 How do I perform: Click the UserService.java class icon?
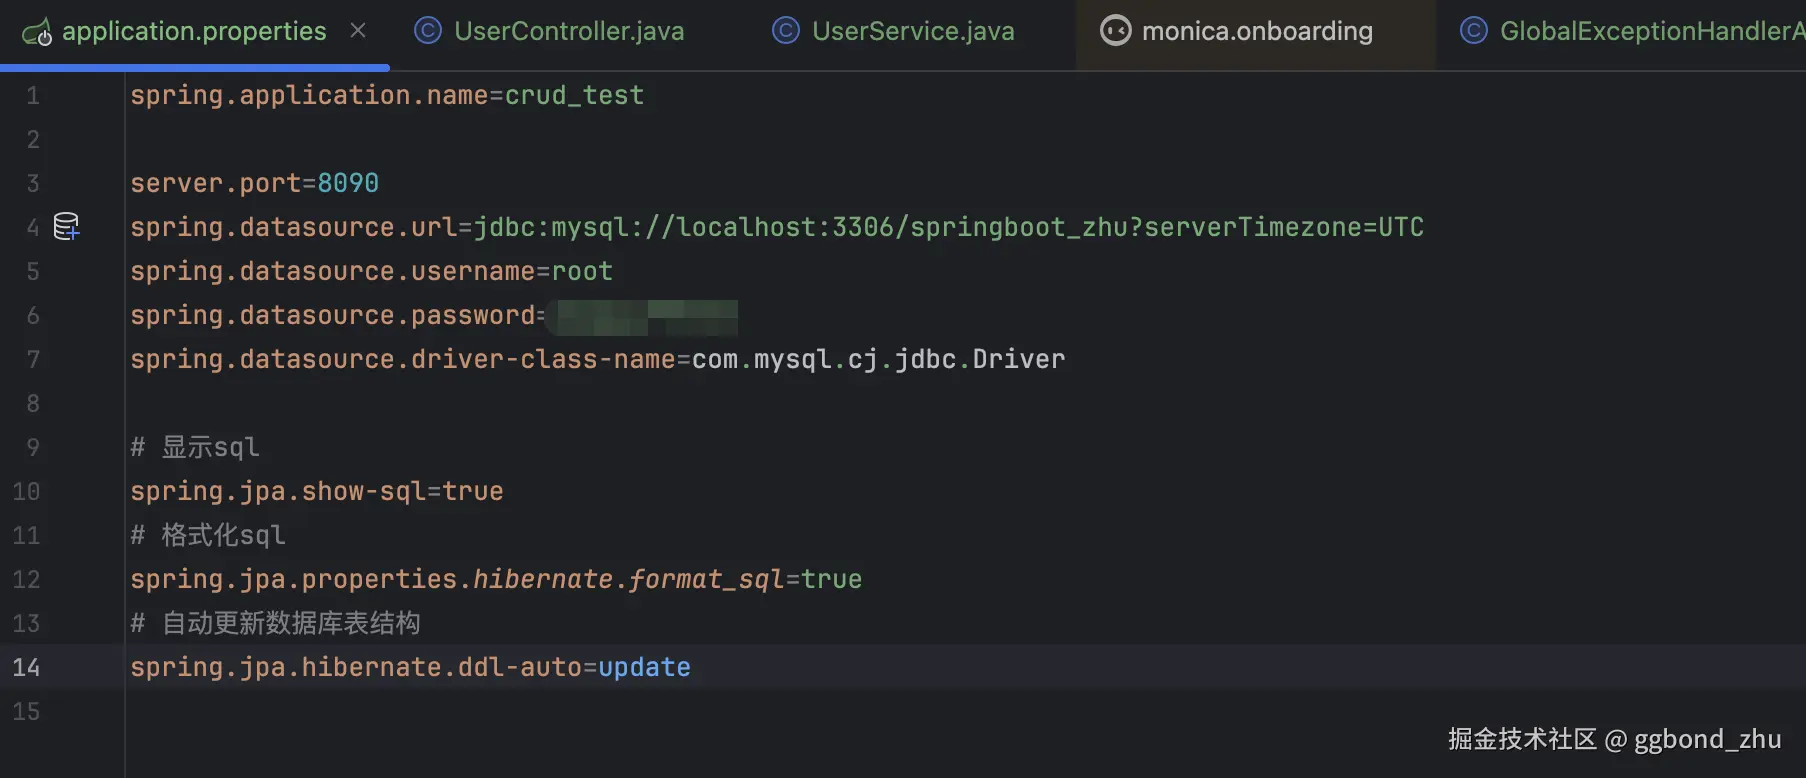click(x=786, y=31)
